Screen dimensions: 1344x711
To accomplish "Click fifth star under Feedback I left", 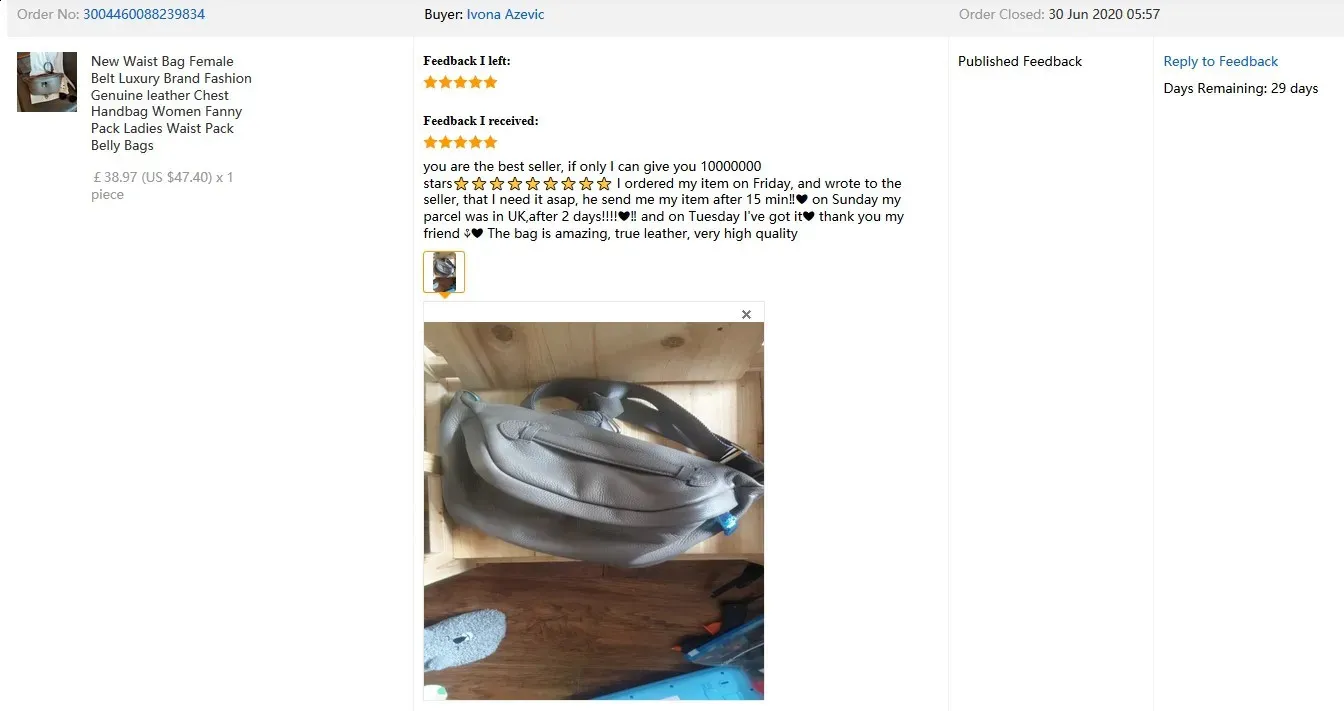I will (x=490, y=82).
